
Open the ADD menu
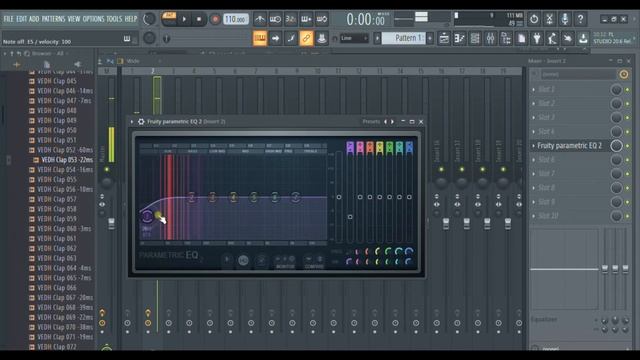point(34,19)
